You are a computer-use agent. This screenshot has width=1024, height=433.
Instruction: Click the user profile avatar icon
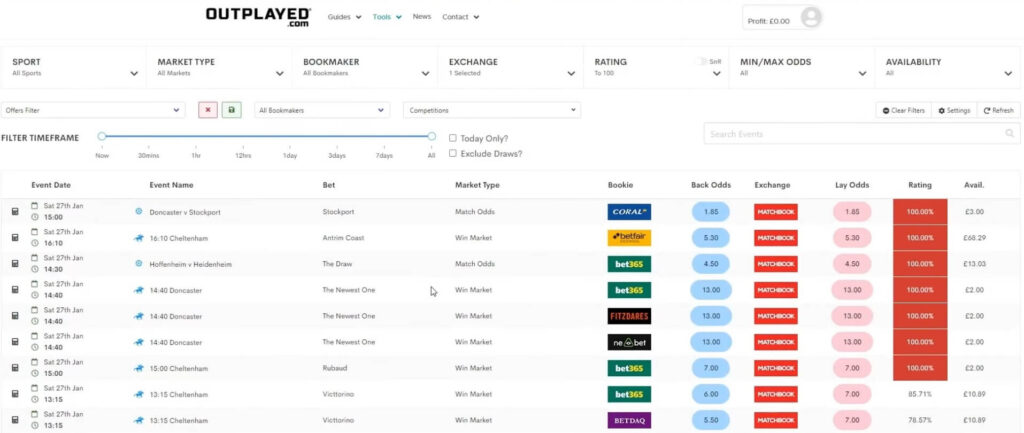click(810, 18)
